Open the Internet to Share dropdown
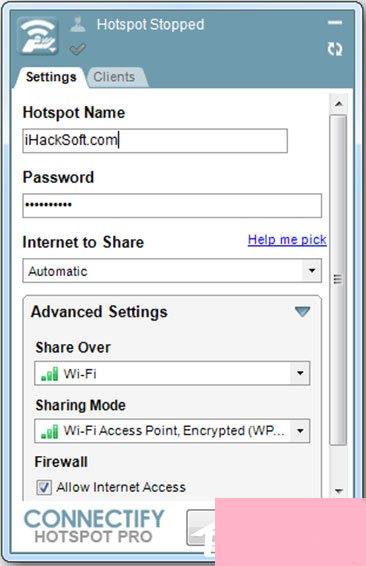 pyautogui.click(x=172, y=270)
